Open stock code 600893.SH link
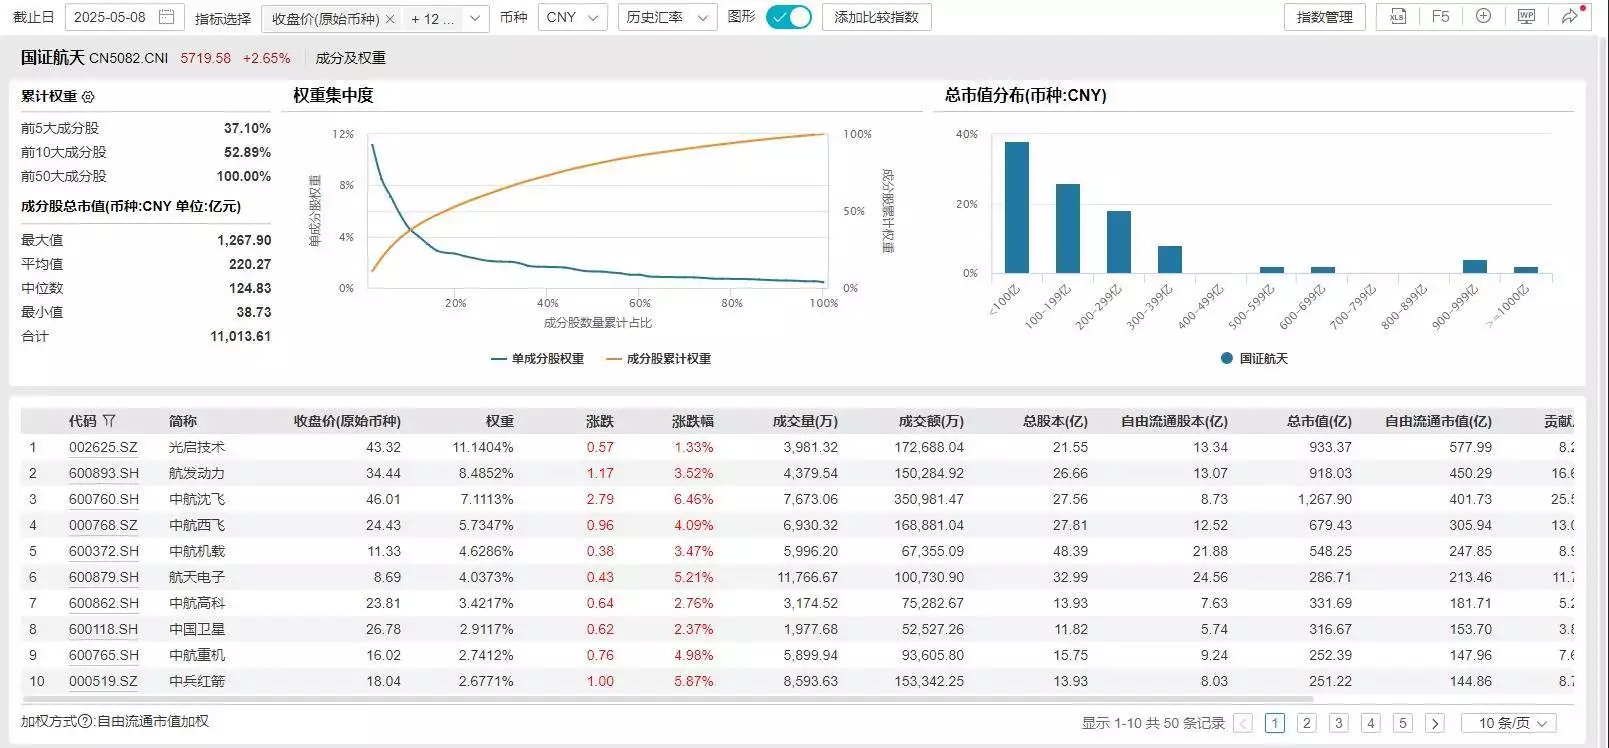The image size is (1609, 748). point(104,473)
